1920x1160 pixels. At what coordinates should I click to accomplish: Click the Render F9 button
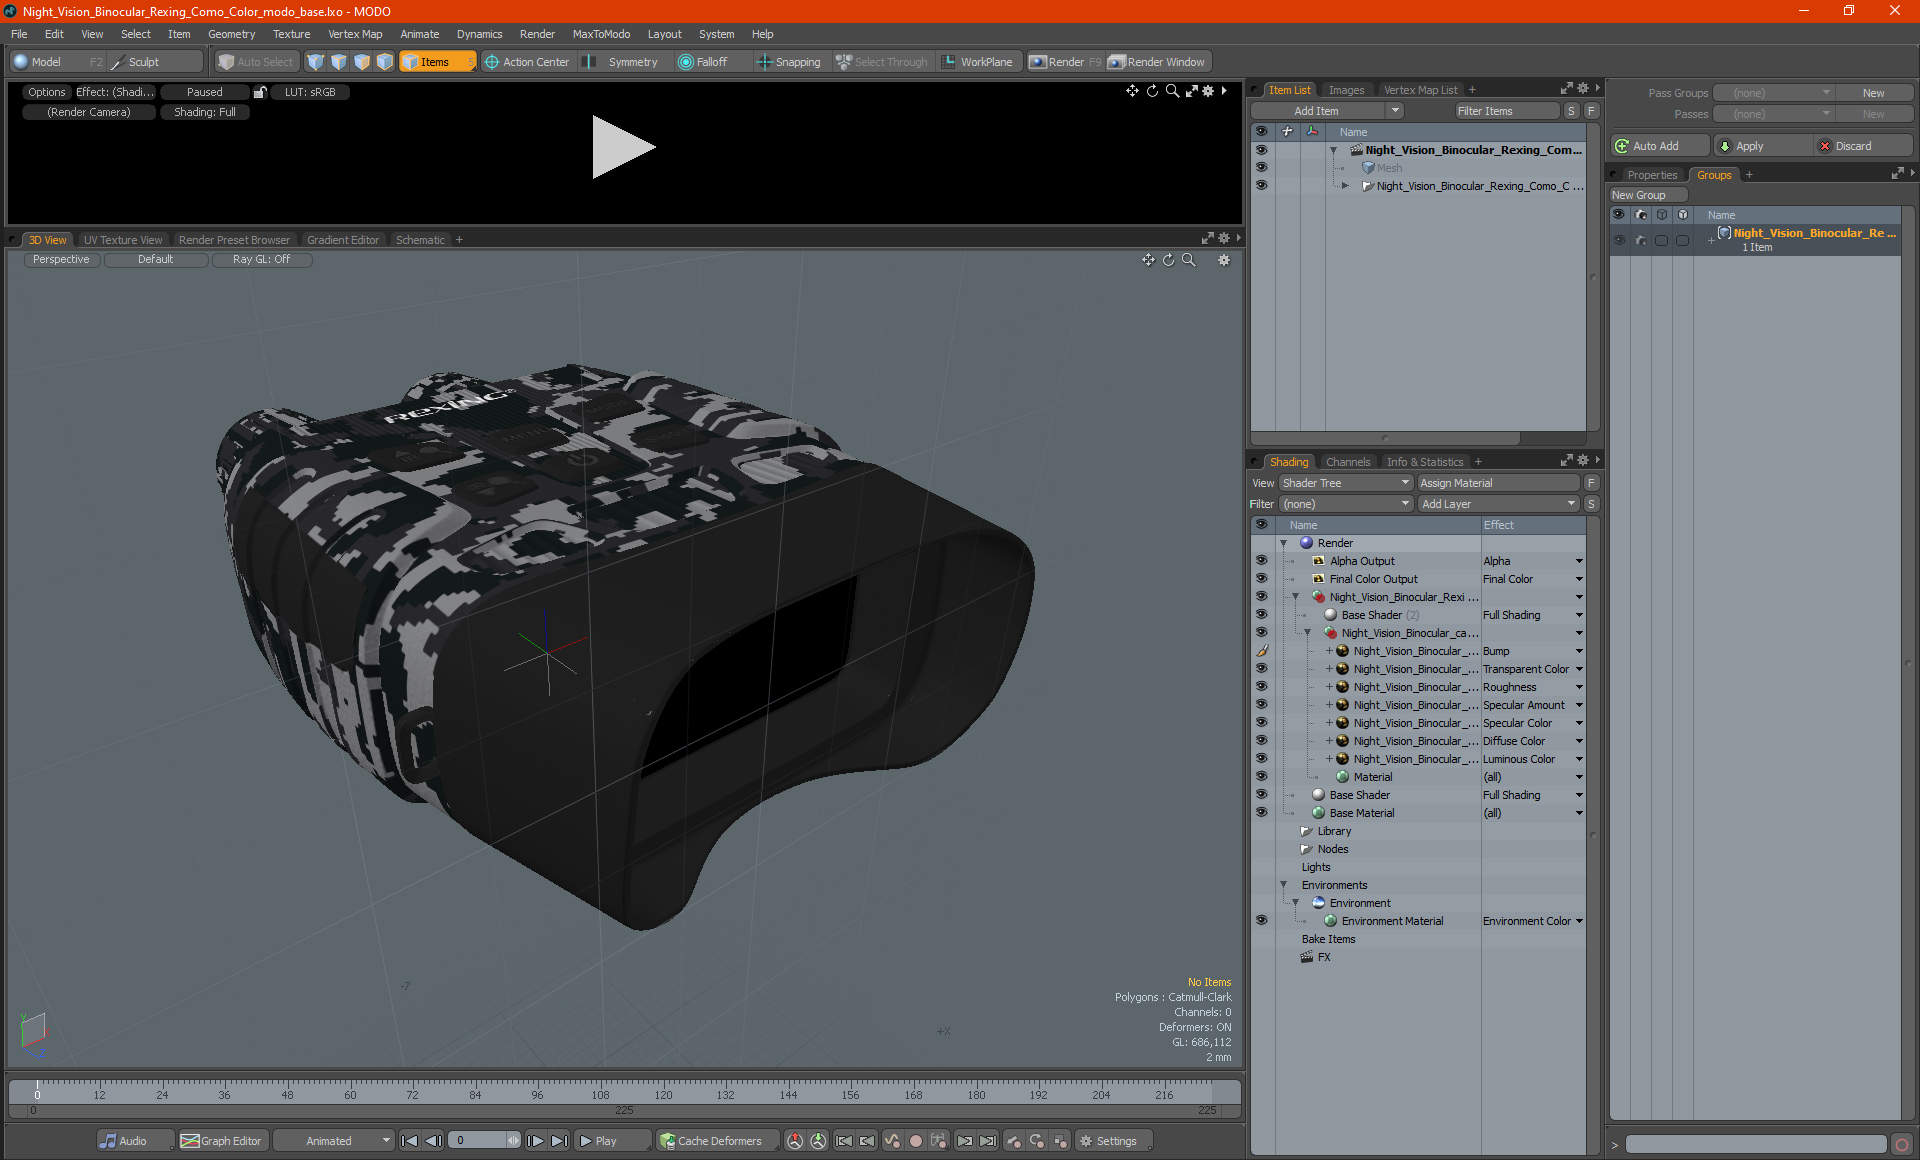[x=1065, y=62]
